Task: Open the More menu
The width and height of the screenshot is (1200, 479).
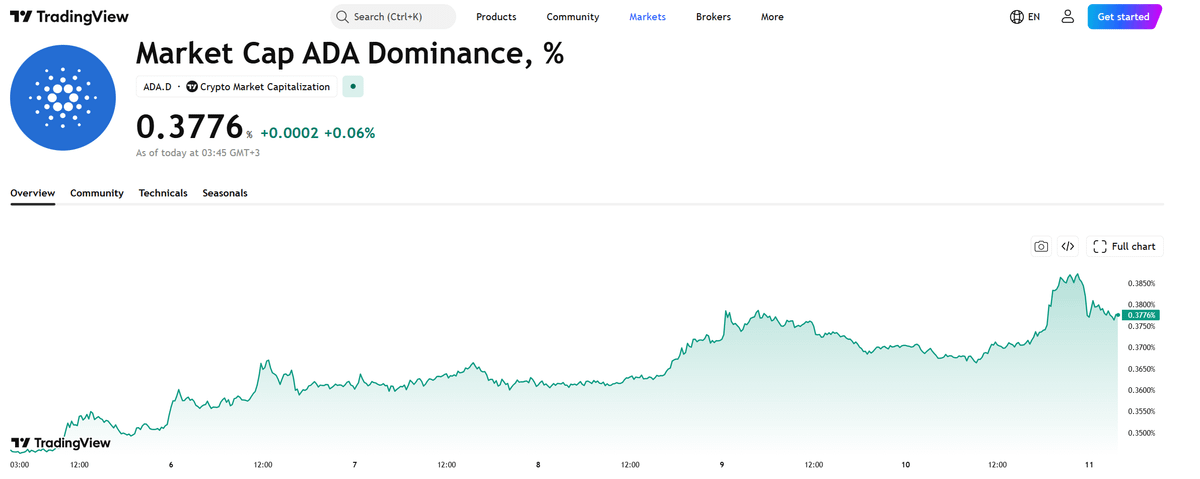Action: click(x=772, y=17)
